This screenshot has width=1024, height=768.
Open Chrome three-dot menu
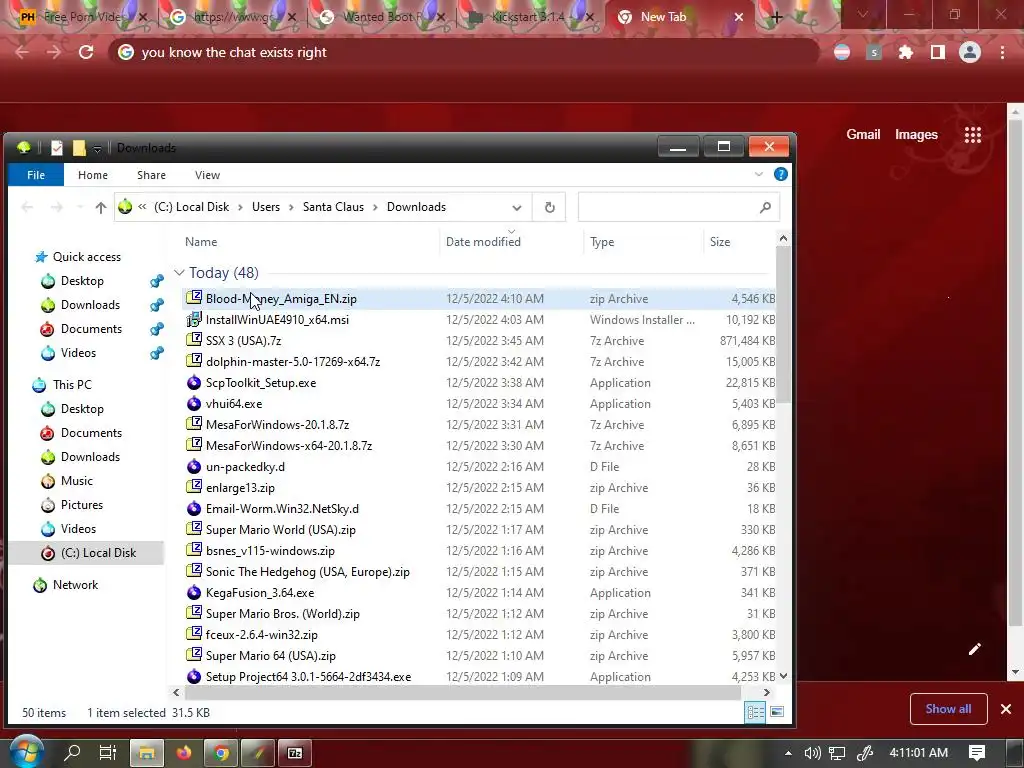coord(1002,52)
